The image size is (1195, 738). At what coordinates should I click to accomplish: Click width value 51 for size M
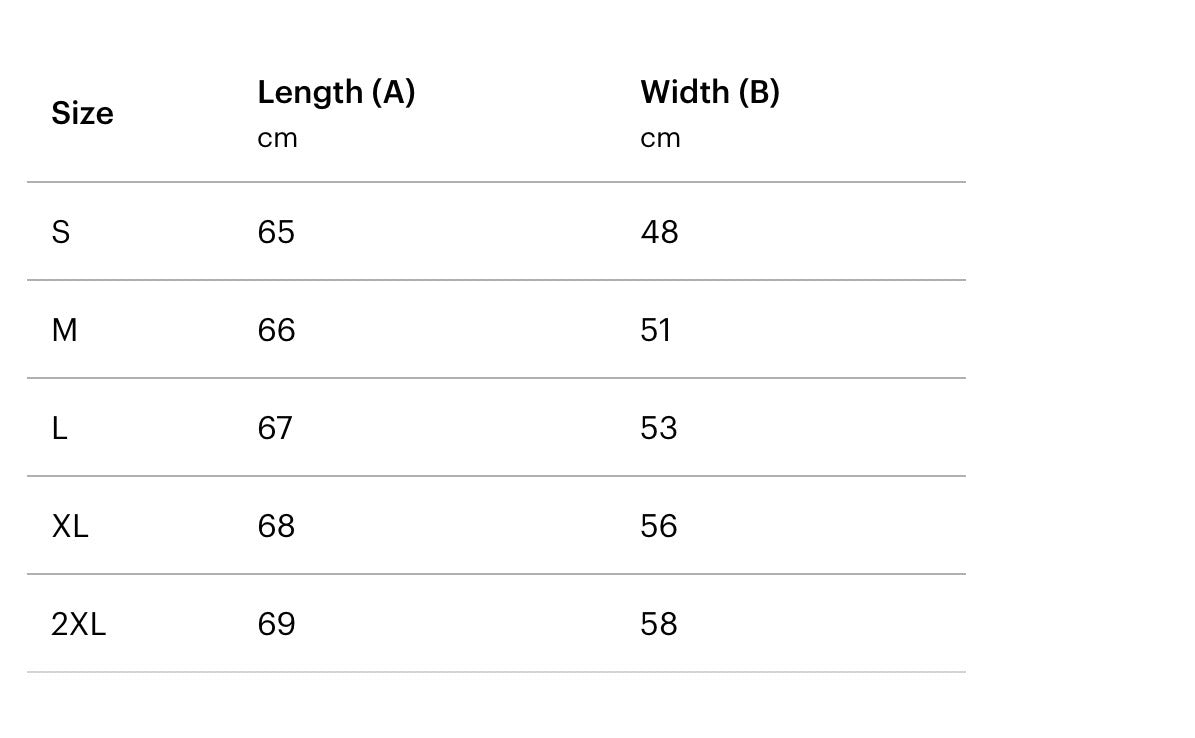pos(656,330)
